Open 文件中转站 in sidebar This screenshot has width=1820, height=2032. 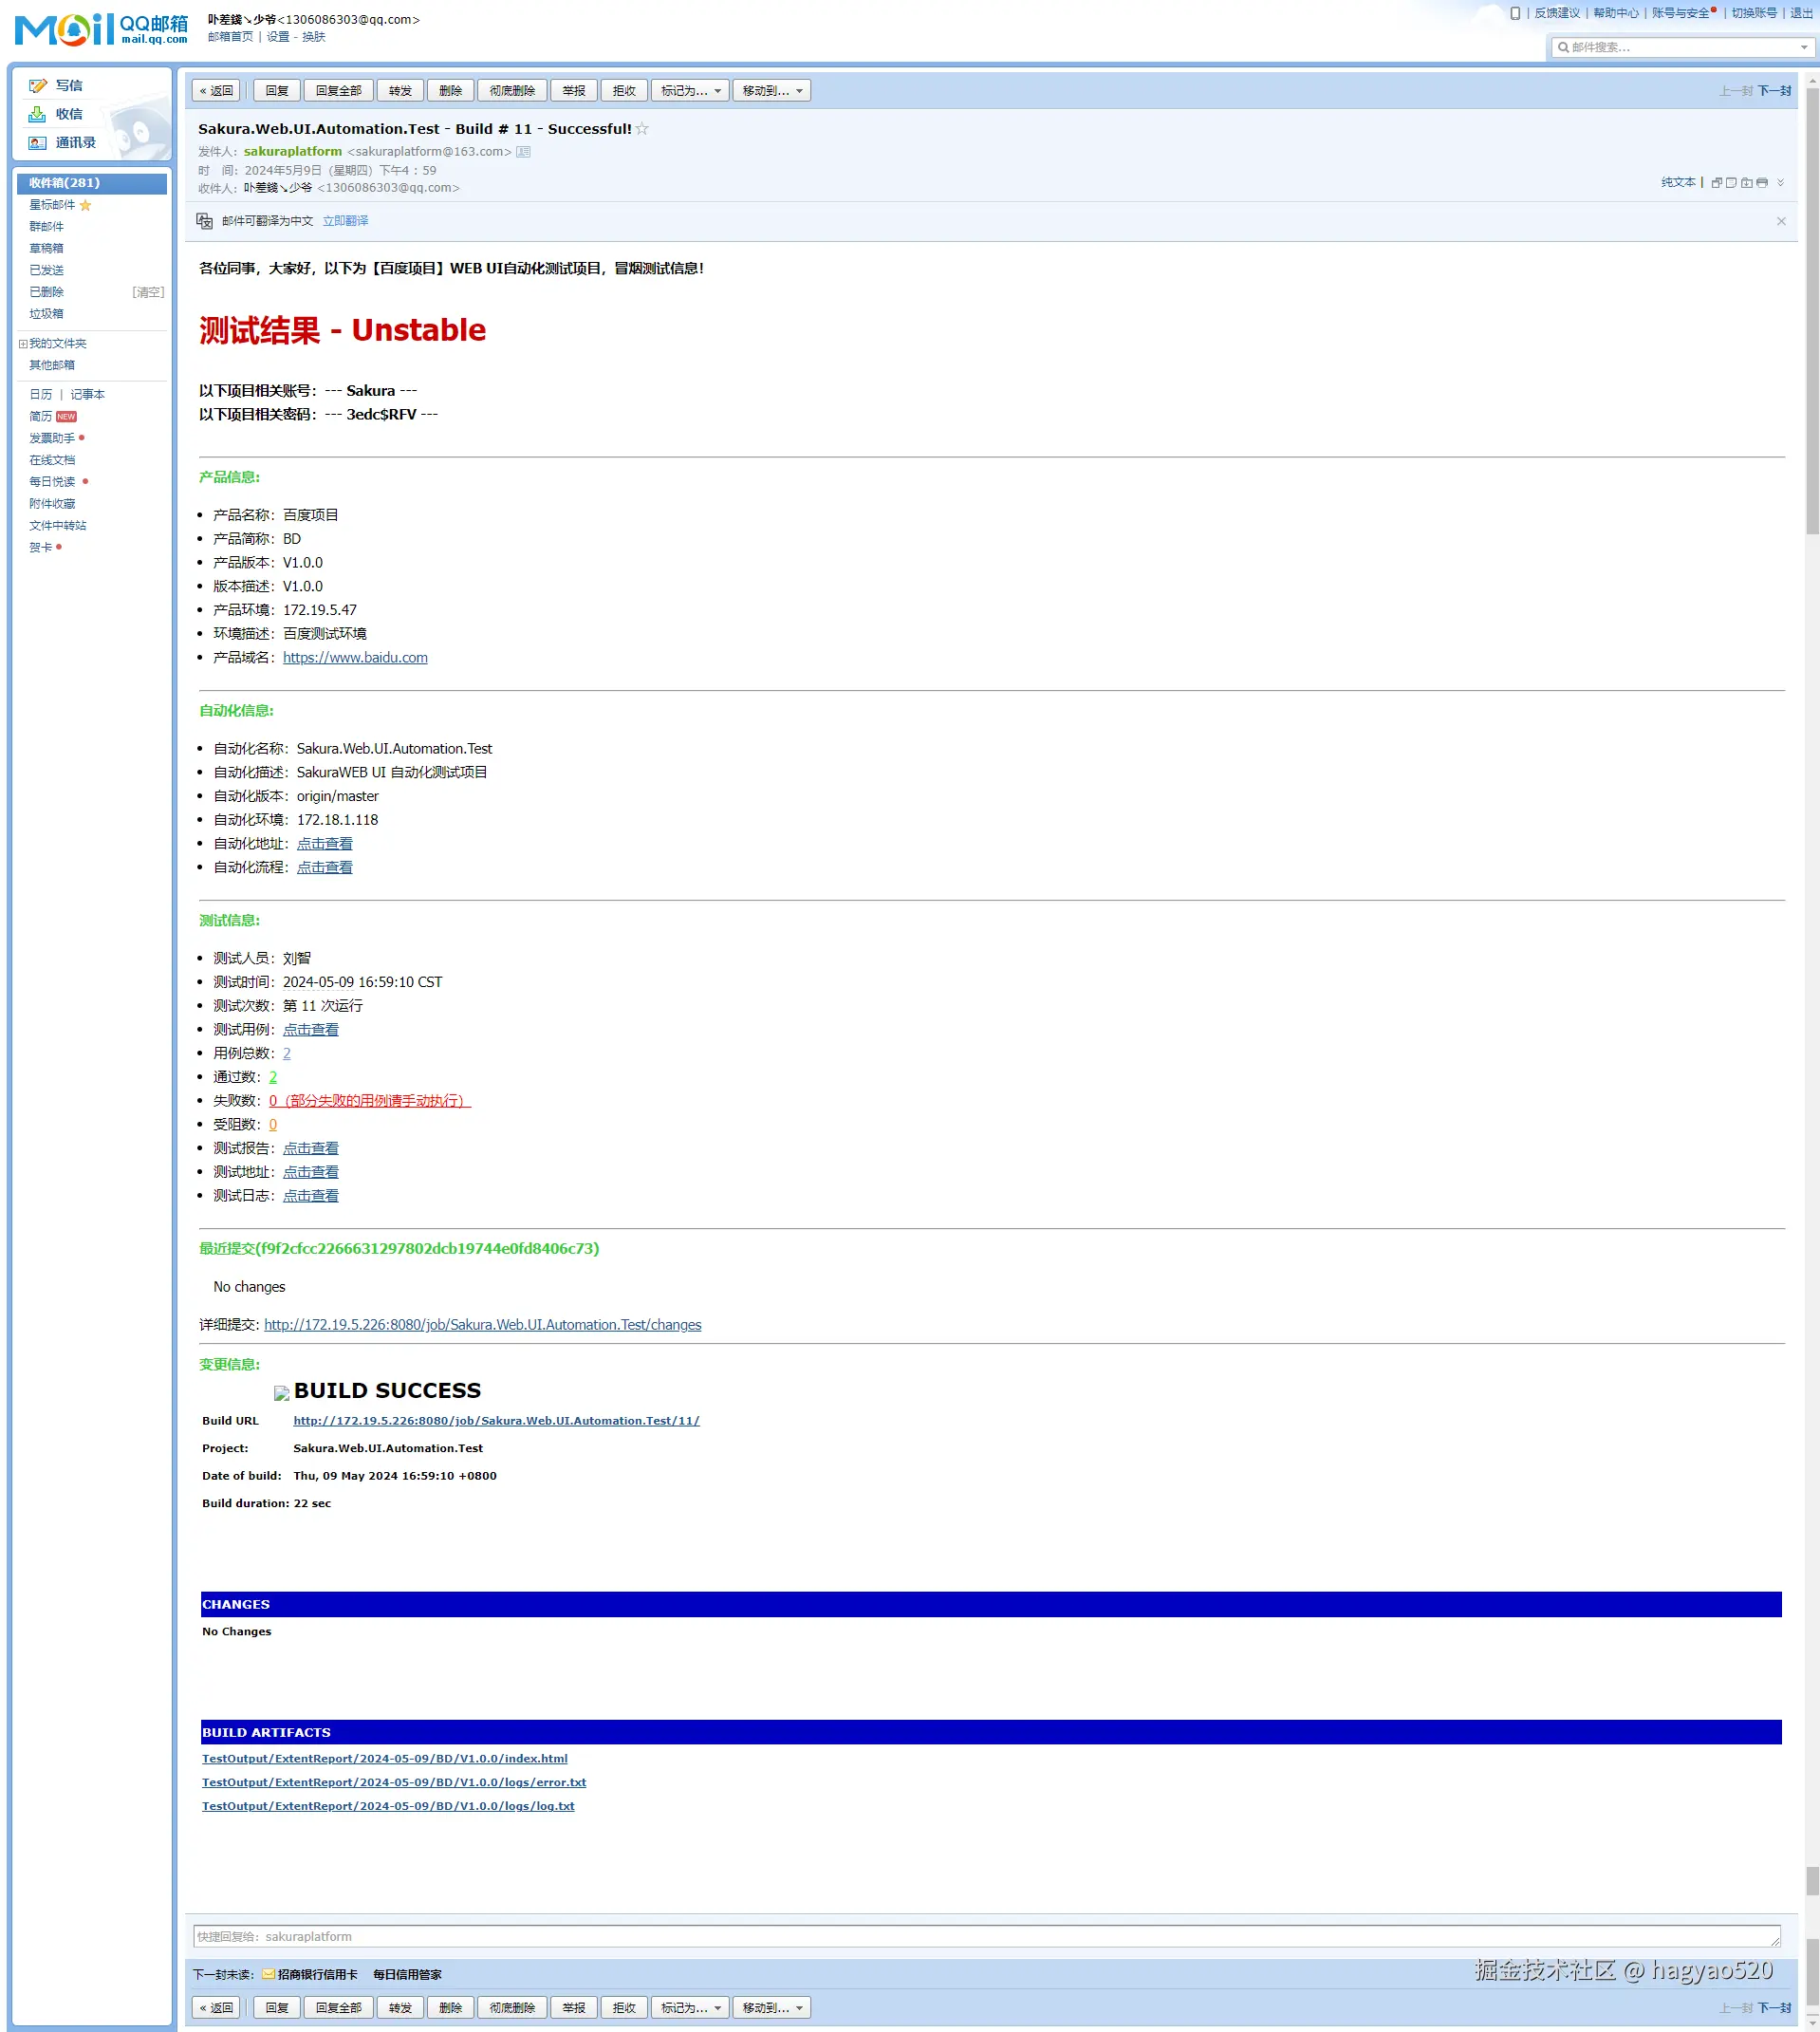(58, 526)
